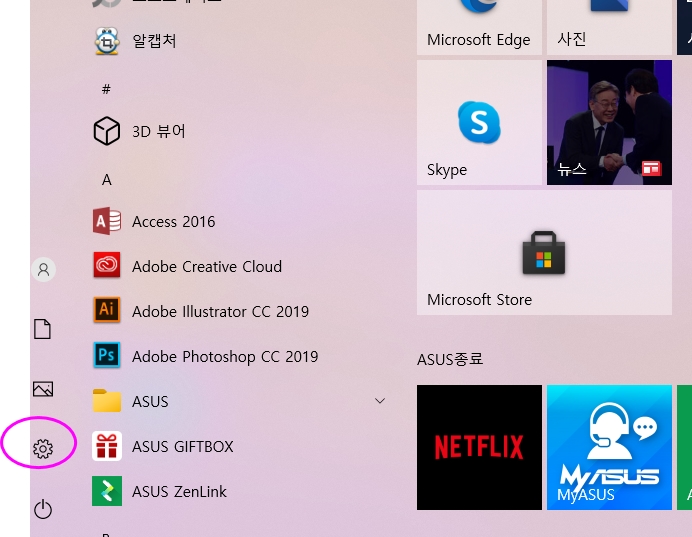Open the Microsoft Store tile
The height and width of the screenshot is (537, 692).
click(x=544, y=252)
